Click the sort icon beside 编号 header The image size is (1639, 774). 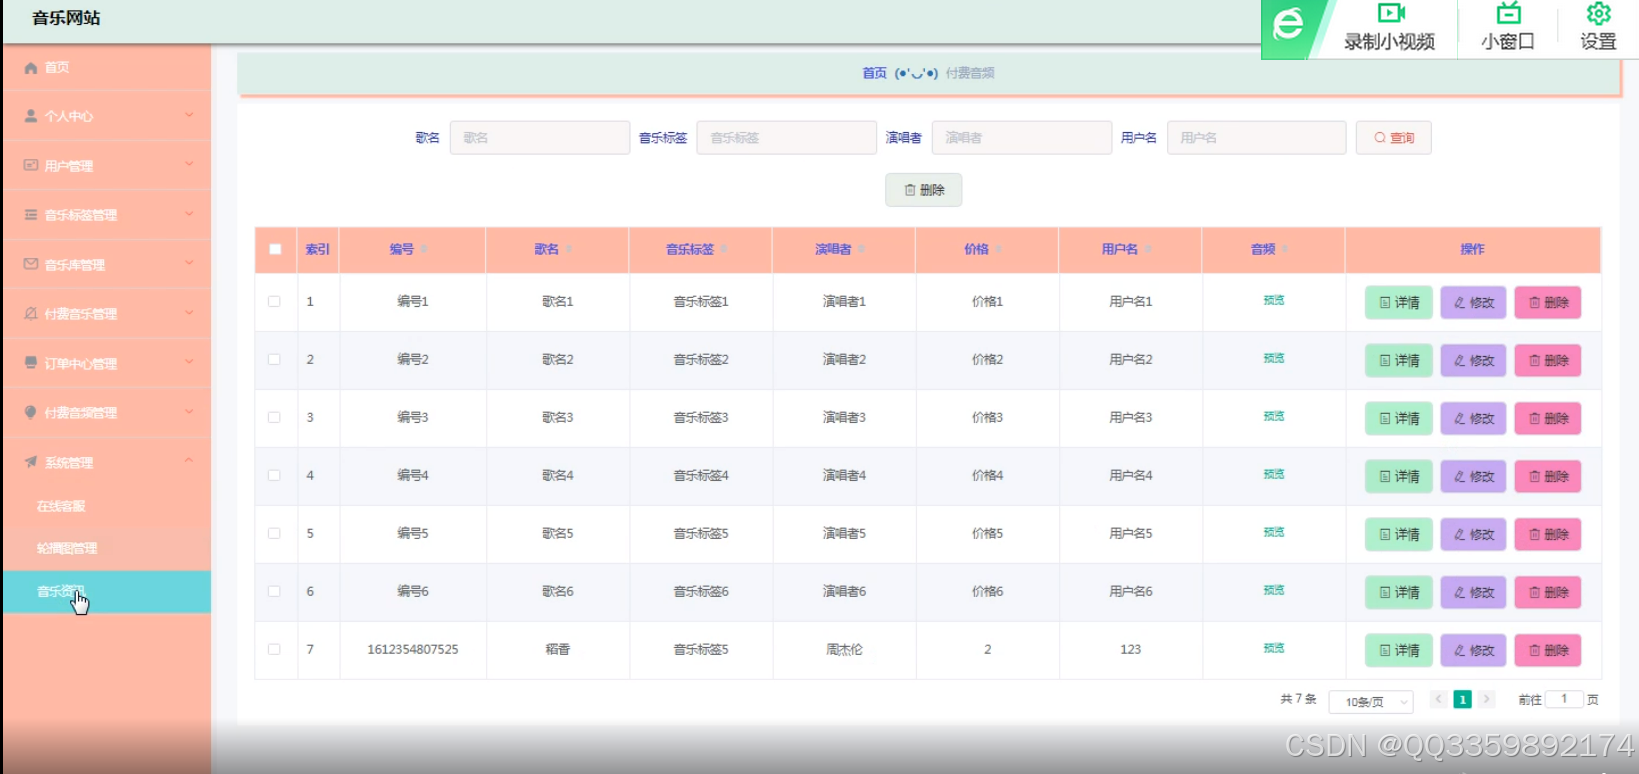click(424, 249)
